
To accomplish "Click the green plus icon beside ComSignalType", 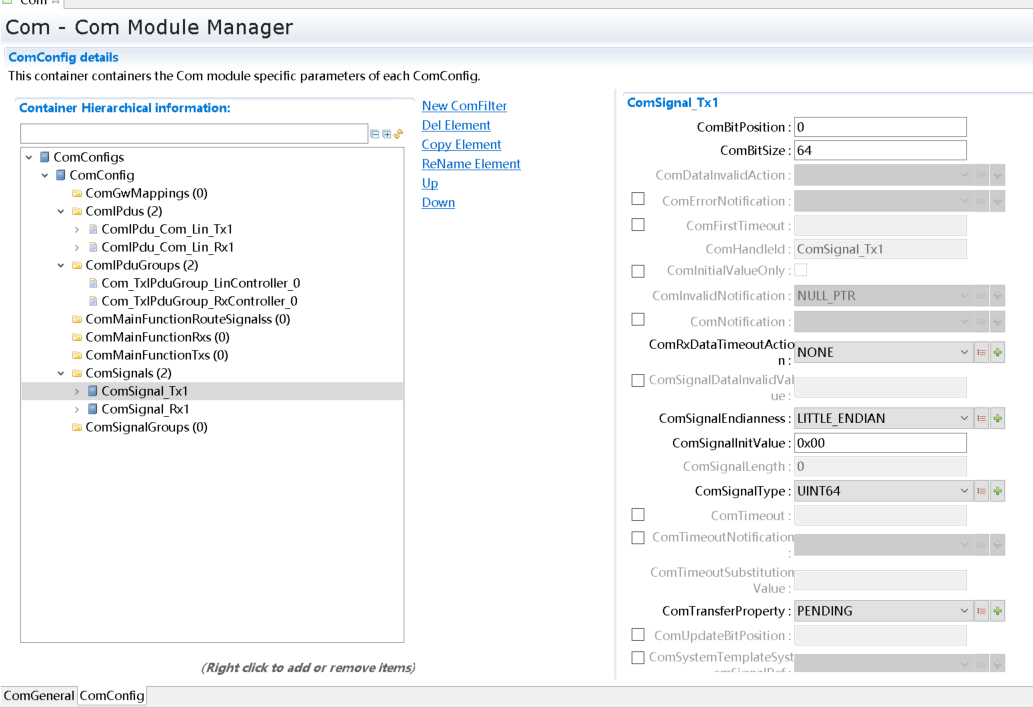I will tap(997, 491).
